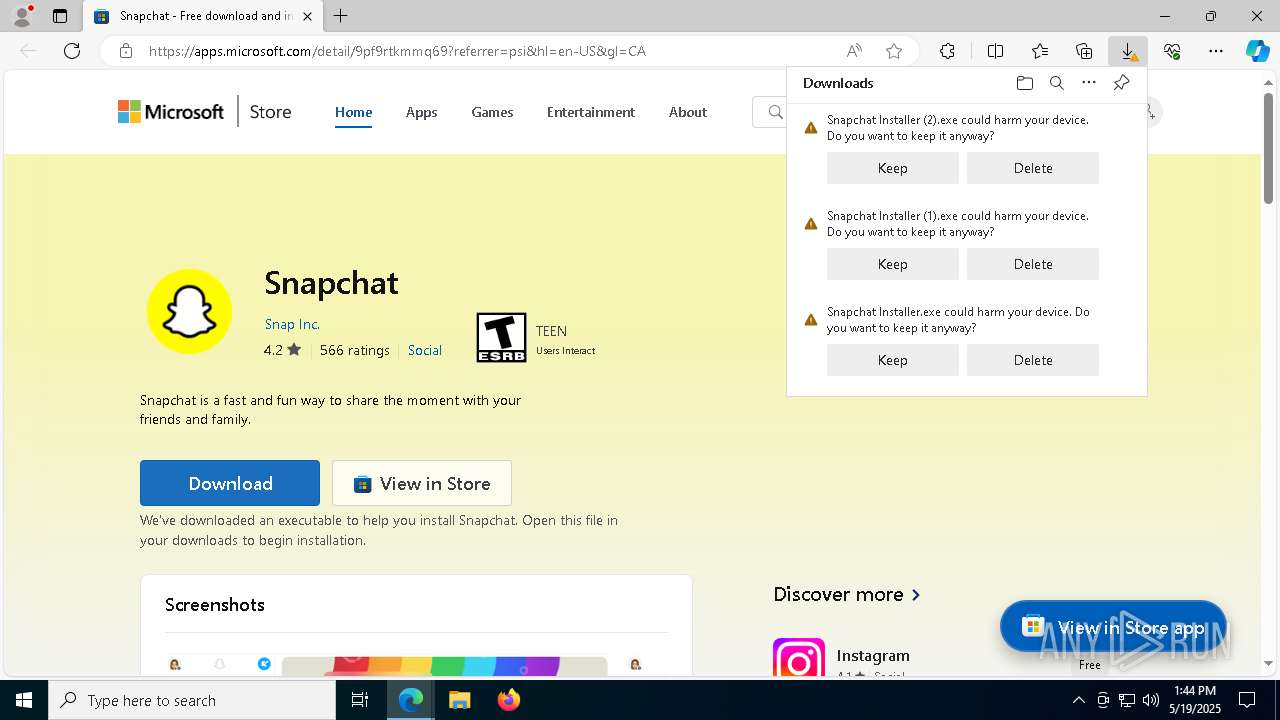1280x720 pixels.
Task: Open the Collections icon
Action: pyautogui.click(x=1084, y=51)
